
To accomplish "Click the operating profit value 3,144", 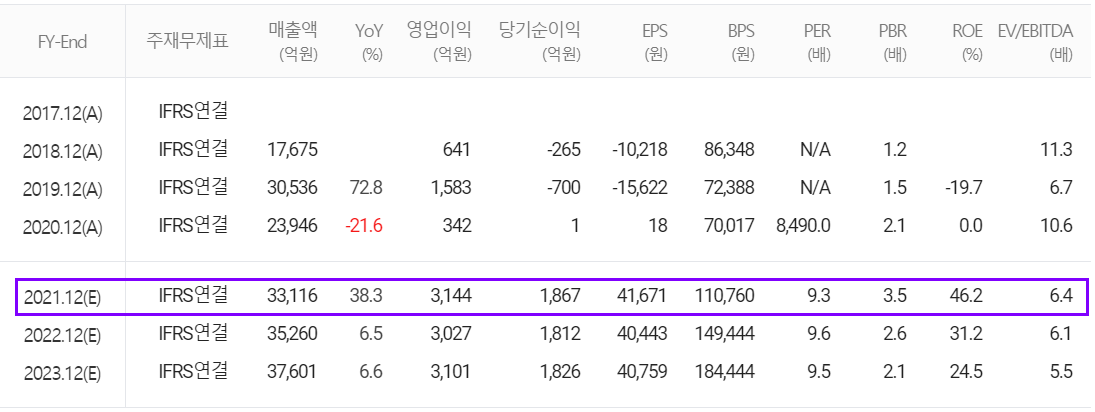I will click(452, 296).
